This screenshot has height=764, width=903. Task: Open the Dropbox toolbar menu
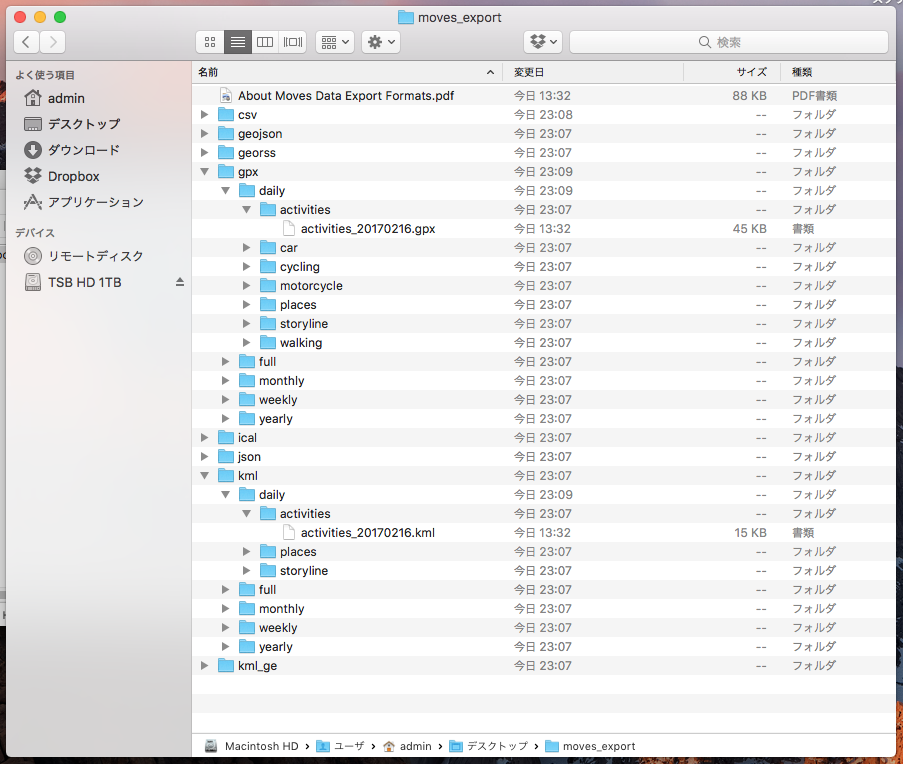click(543, 42)
